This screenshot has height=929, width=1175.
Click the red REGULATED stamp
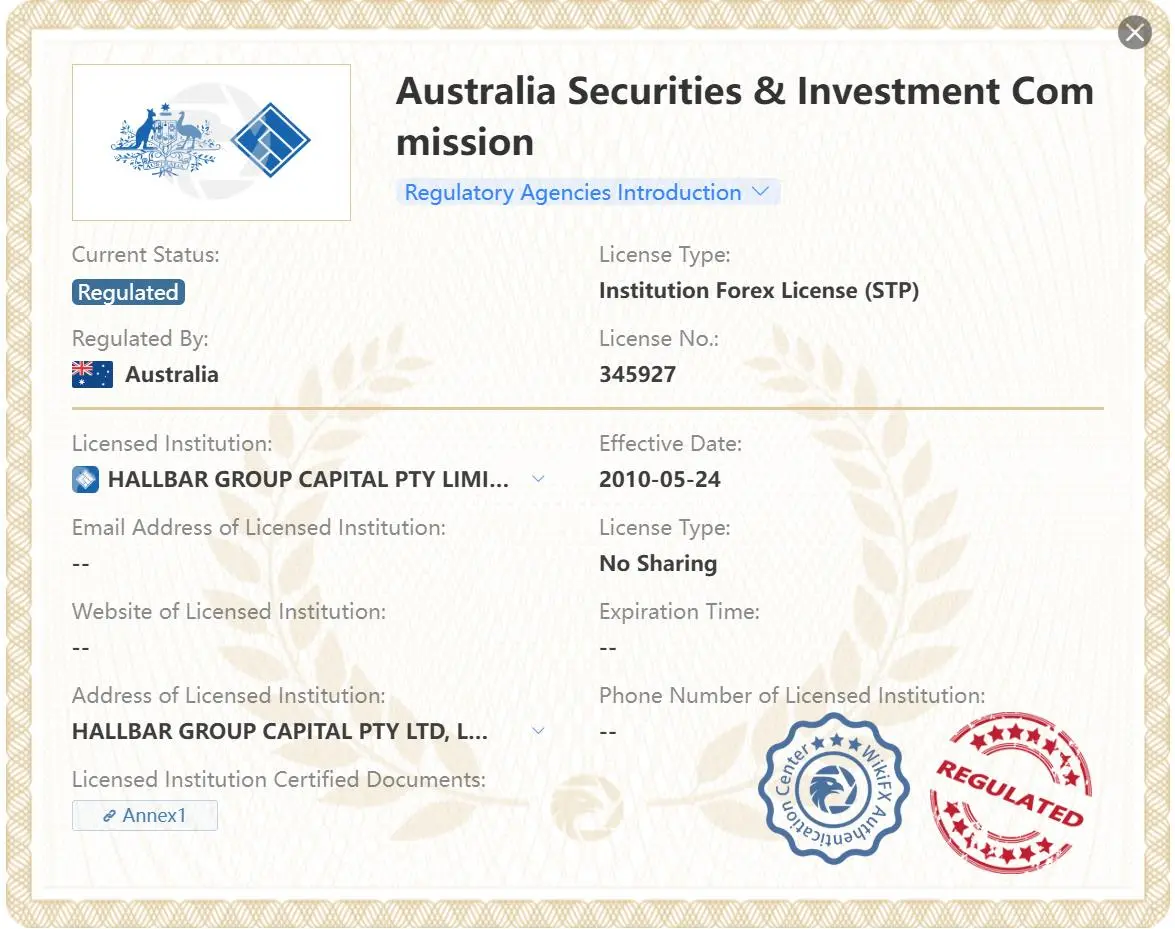tap(1011, 792)
